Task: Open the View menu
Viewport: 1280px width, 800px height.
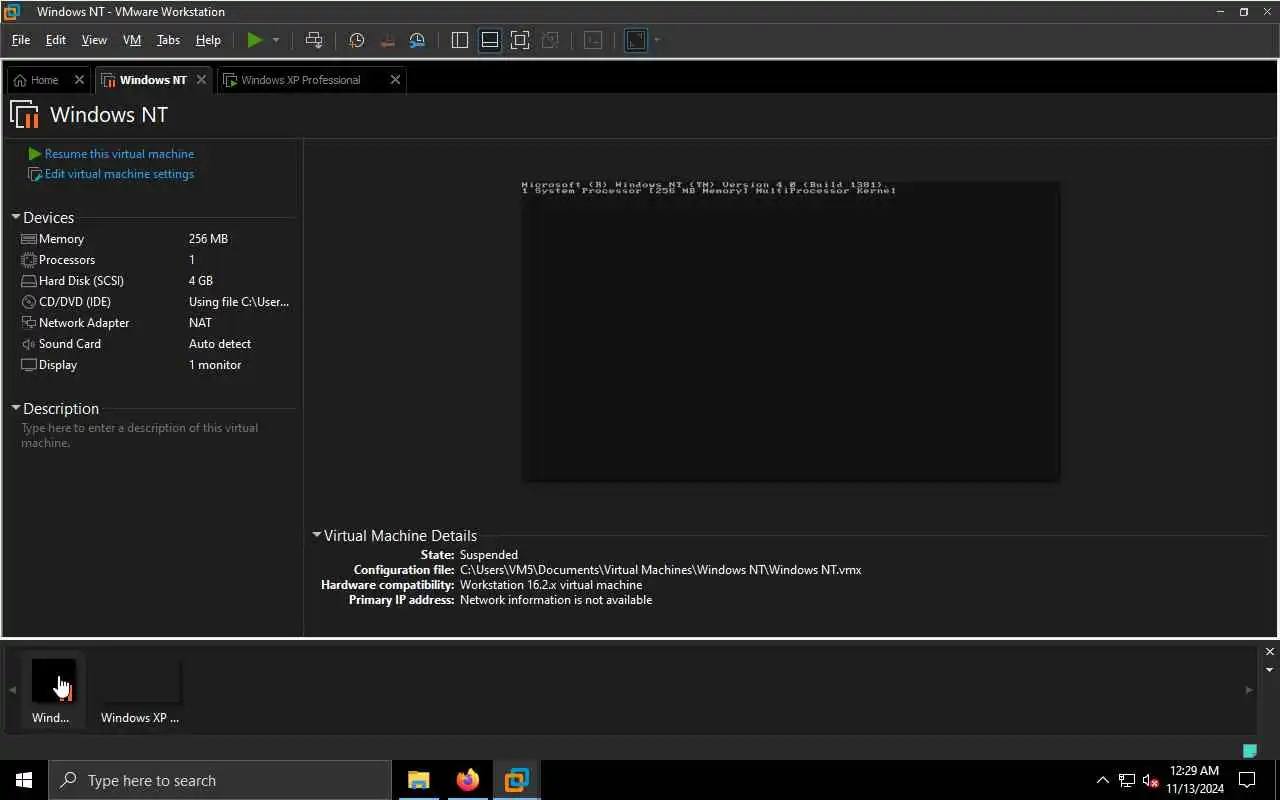Action: 94,40
